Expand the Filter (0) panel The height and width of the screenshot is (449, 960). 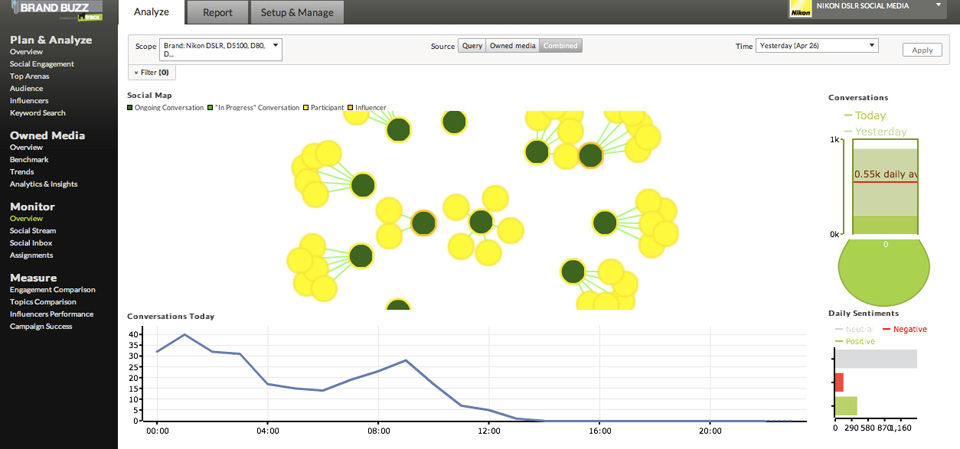[152, 72]
